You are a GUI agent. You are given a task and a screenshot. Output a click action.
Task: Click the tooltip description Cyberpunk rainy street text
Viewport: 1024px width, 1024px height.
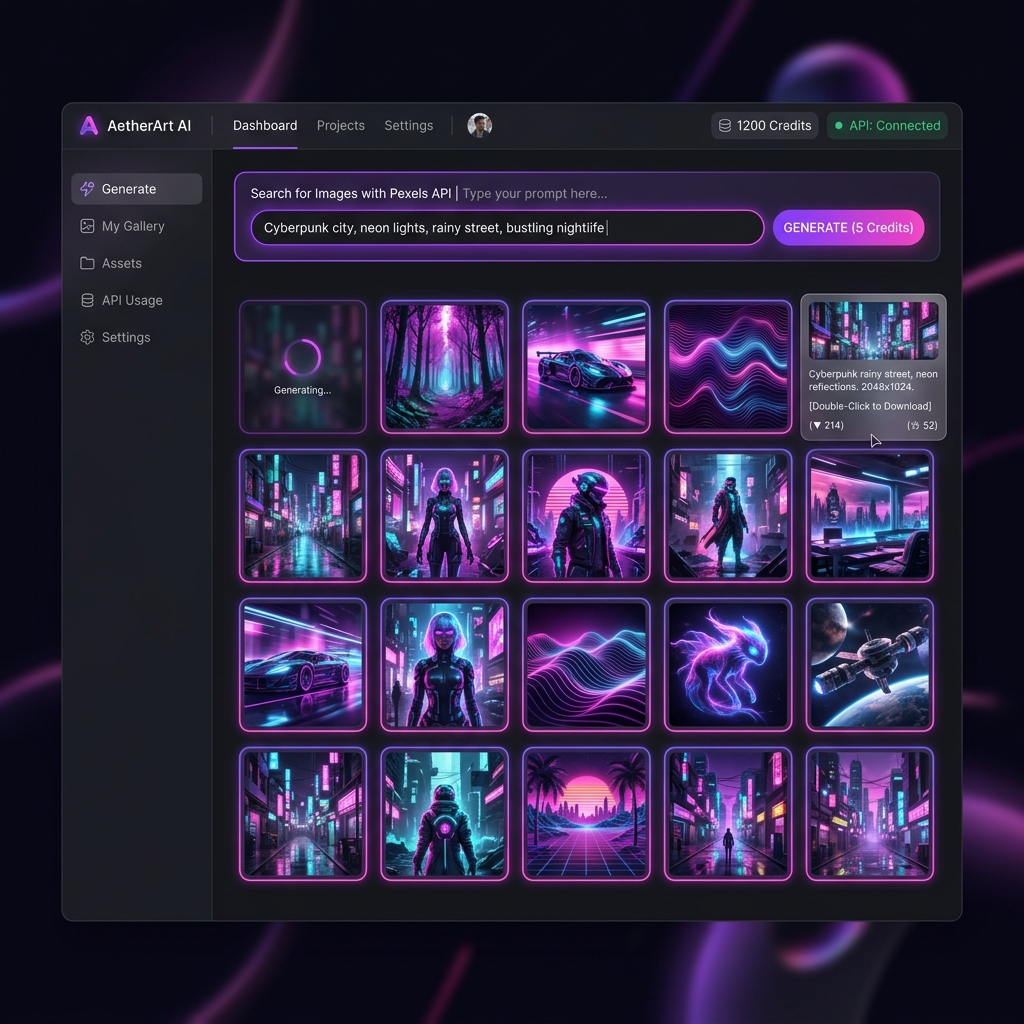[873, 380]
